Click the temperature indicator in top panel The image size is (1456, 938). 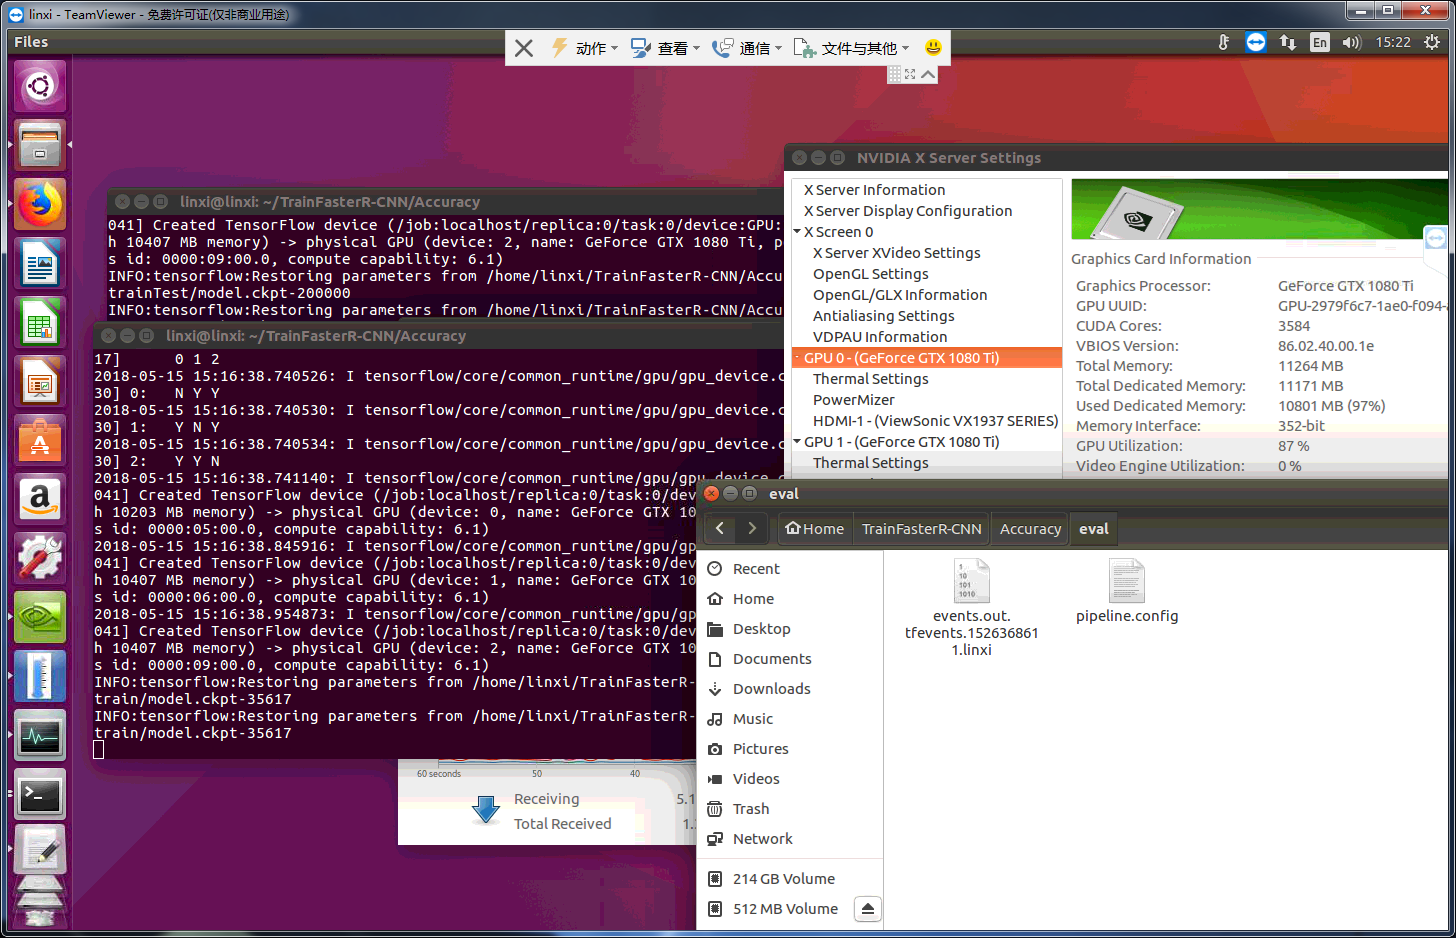click(x=1223, y=42)
